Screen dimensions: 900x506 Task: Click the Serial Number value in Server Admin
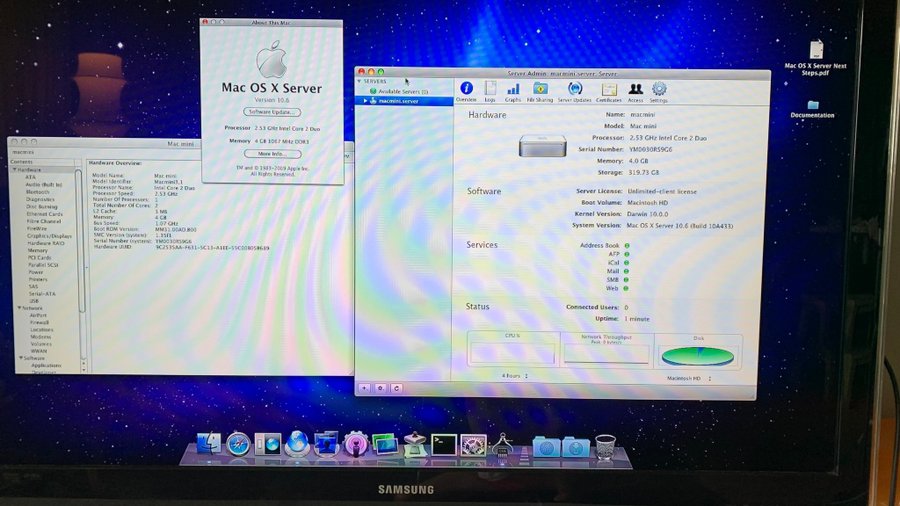650,149
